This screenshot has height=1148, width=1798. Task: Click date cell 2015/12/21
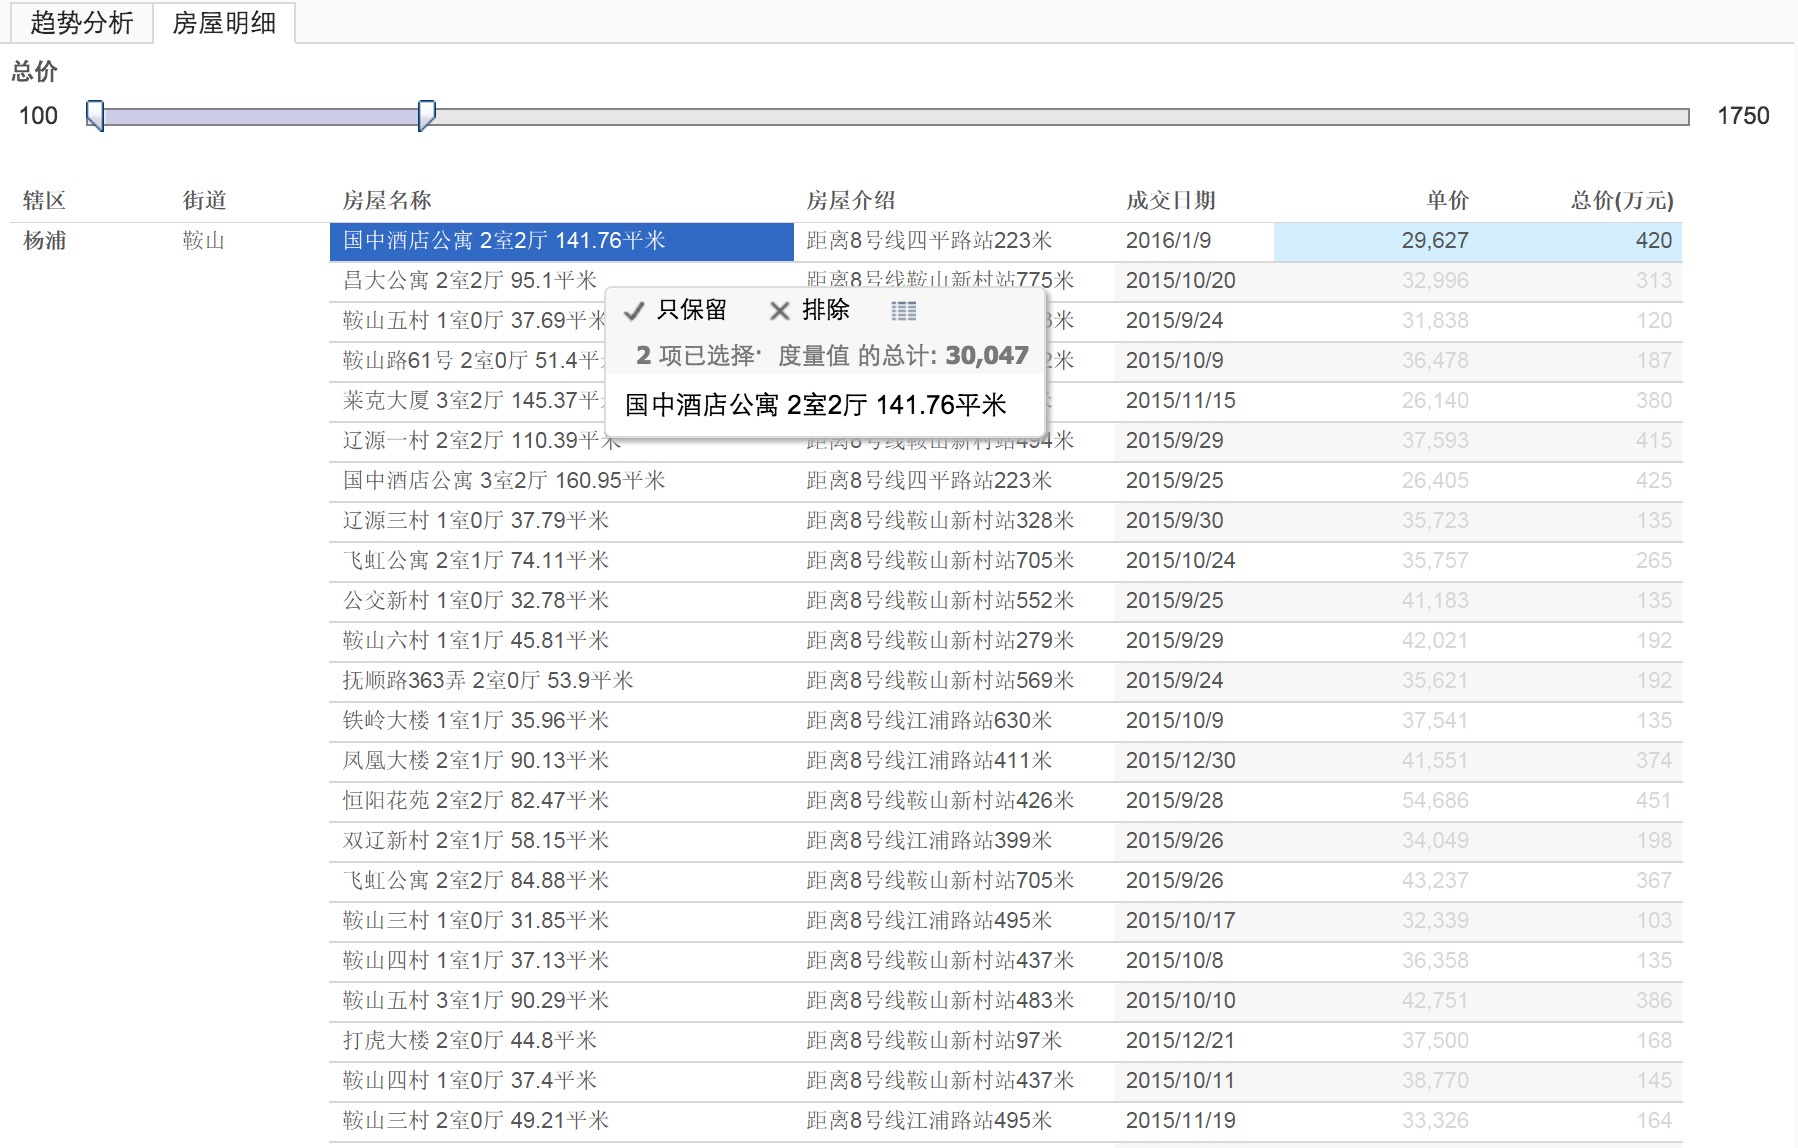point(1181,1040)
